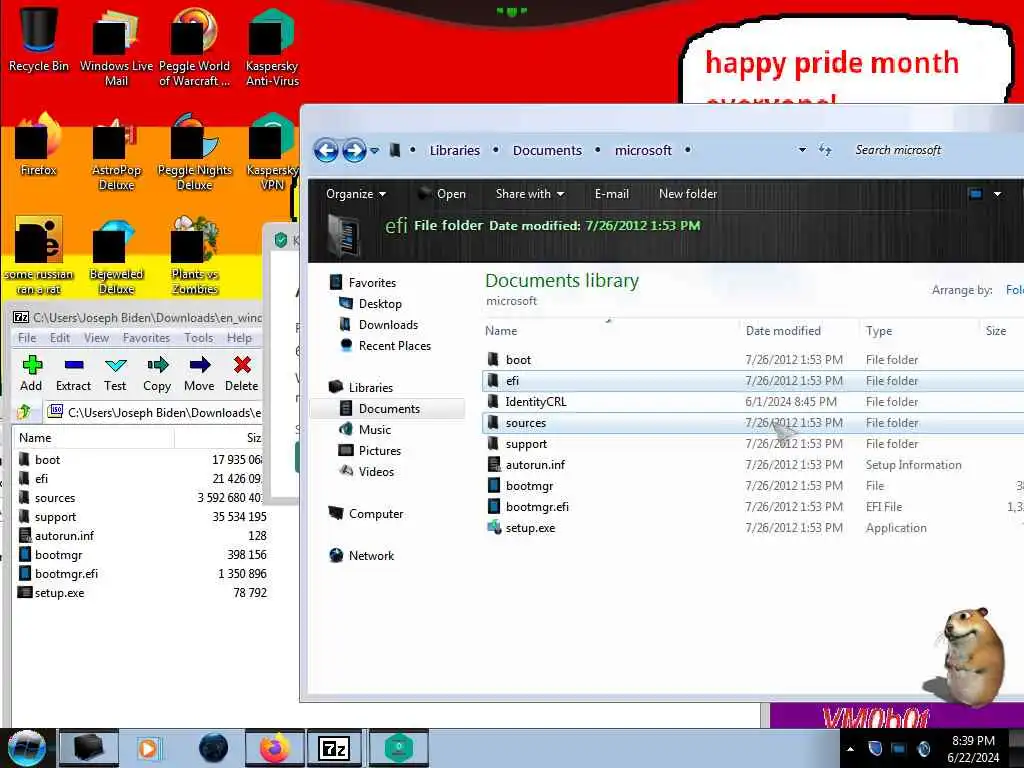Open the Tools menu in 7-Zip
This screenshot has width=1024, height=768.
(x=199, y=338)
